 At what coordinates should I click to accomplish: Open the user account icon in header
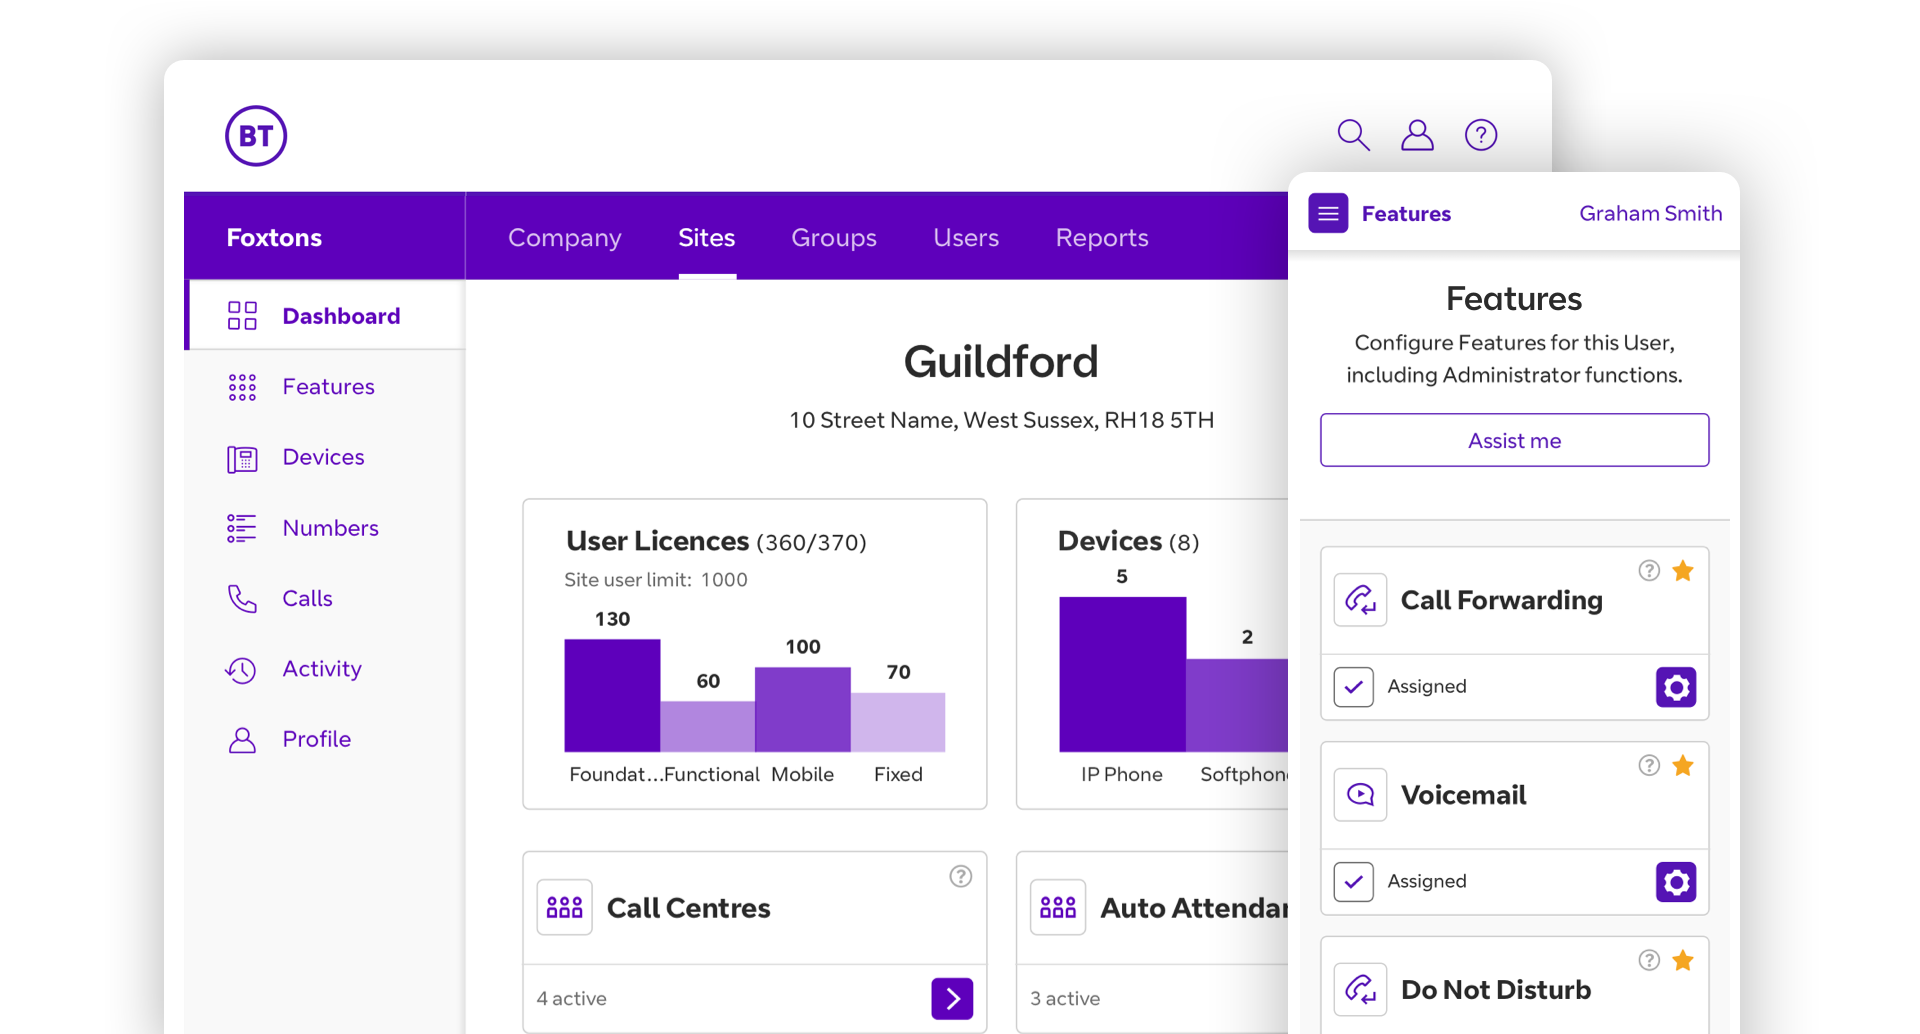click(x=1417, y=134)
